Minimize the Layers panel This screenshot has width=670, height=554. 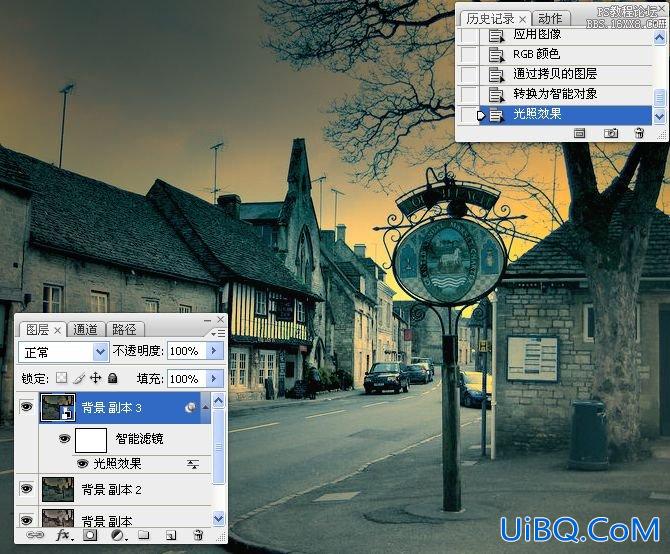coord(208,320)
